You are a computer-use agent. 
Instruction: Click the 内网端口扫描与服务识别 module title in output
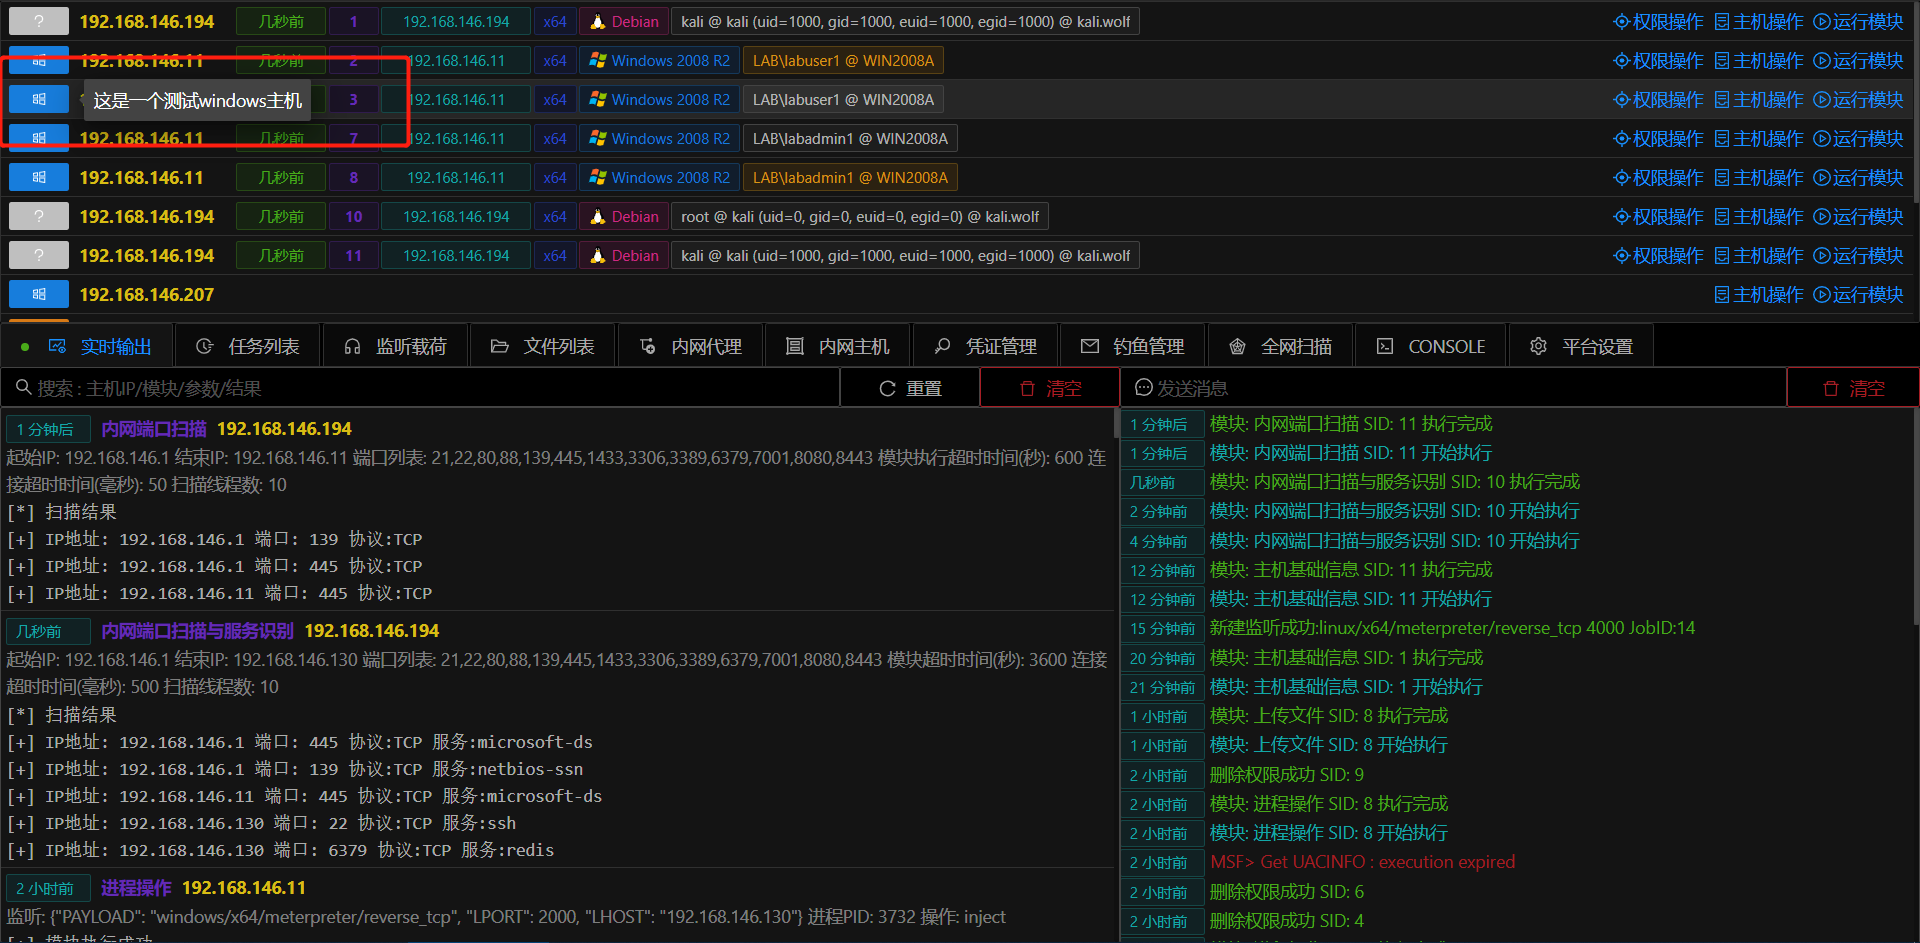pos(197,631)
